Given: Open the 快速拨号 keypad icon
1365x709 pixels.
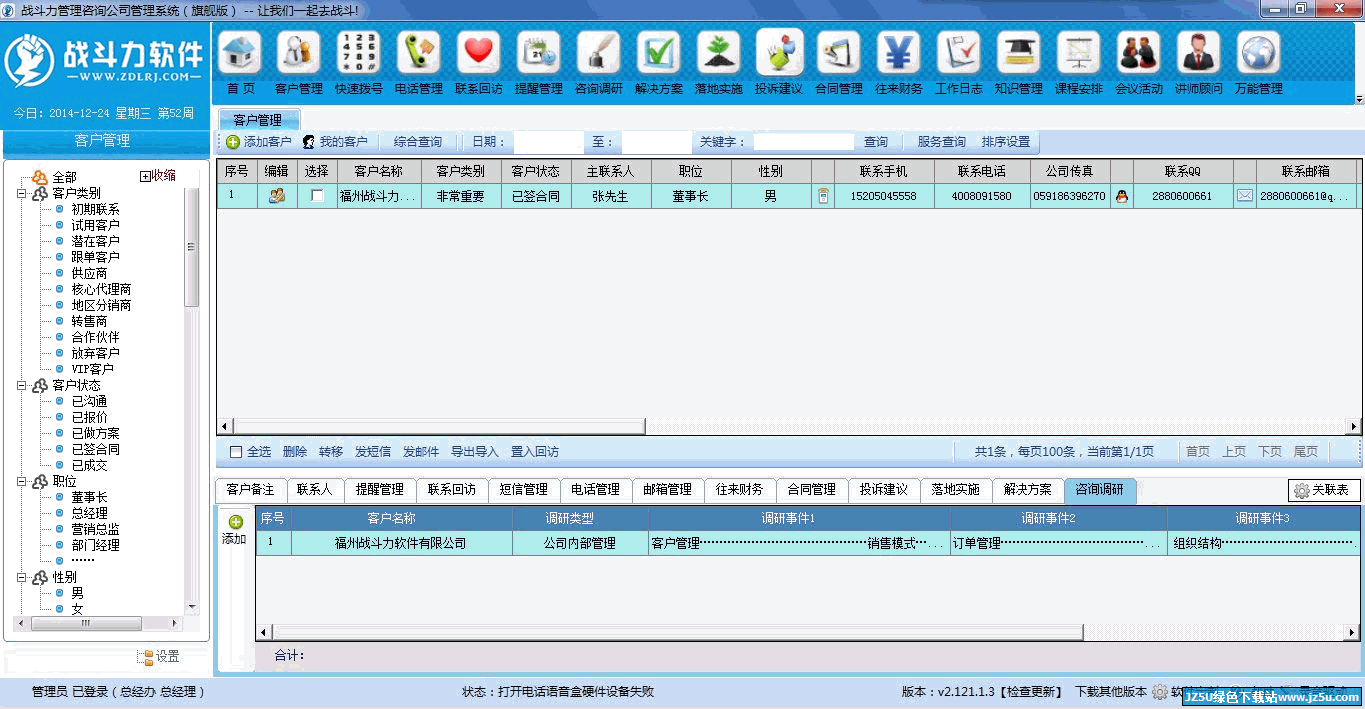Looking at the screenshot, I should coord(358,54).
